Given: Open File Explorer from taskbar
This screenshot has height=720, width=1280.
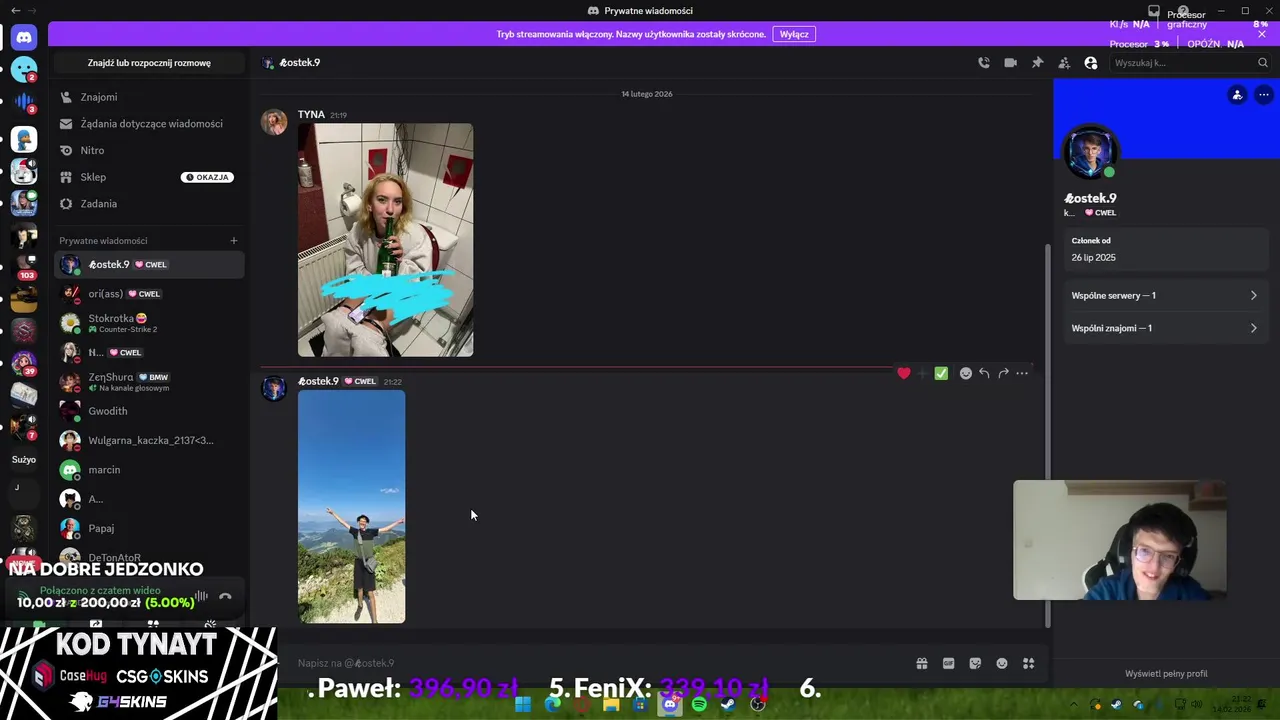Looking at the screenshot, I should click(x=611, y=704).
